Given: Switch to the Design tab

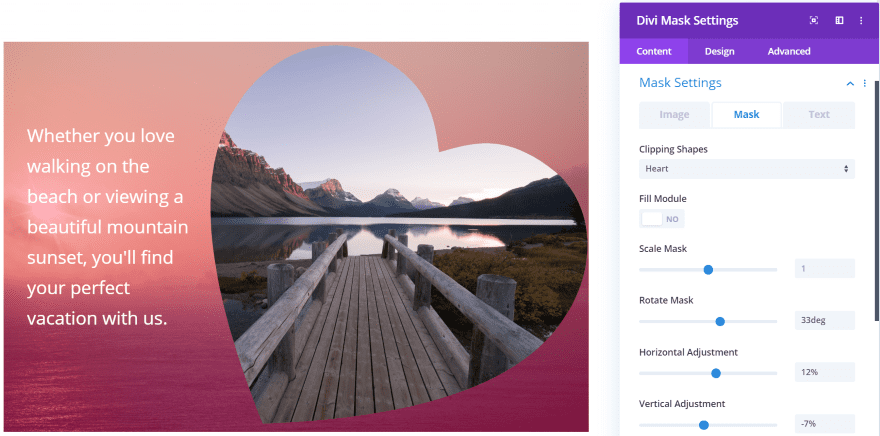Looking at the screenshot, I should click(719, 52).
